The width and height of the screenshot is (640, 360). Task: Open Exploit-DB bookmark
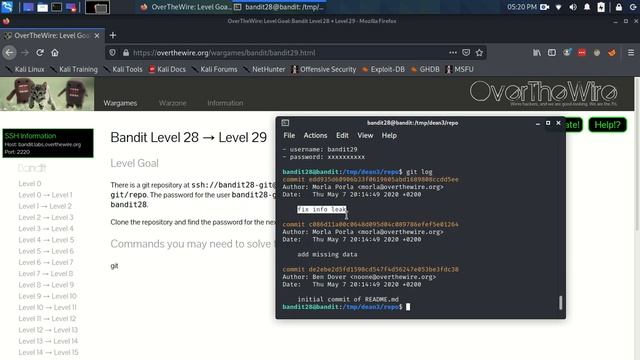tap(383, 69)
